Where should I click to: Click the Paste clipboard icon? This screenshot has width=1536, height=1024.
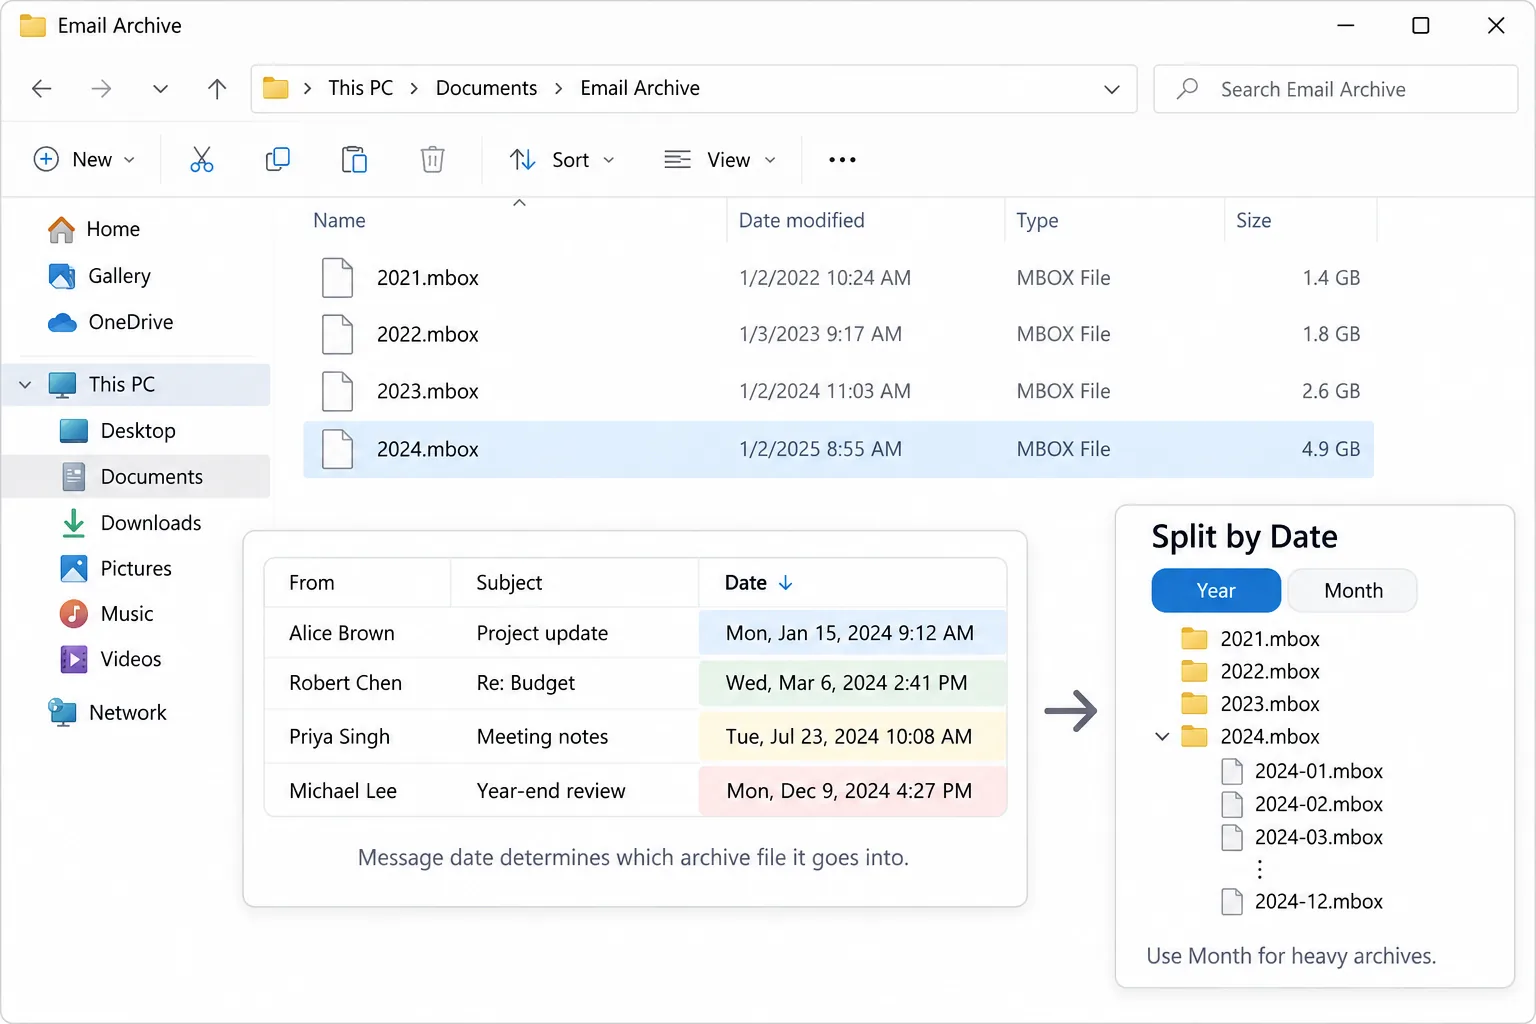pos(354,160)
